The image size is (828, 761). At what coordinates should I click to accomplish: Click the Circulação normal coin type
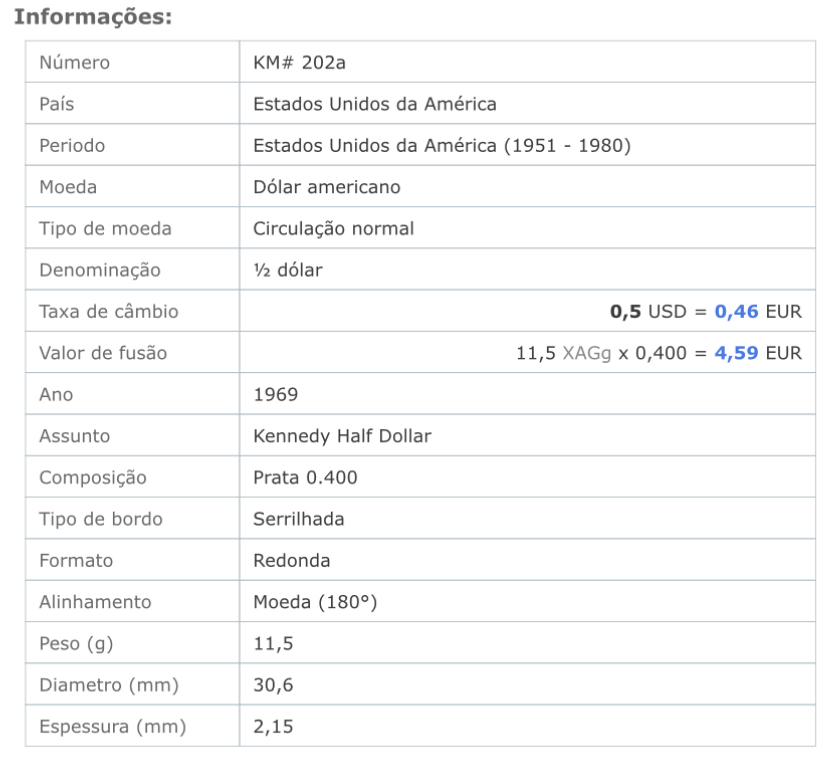pyautogui.click(x=334, y=229)
